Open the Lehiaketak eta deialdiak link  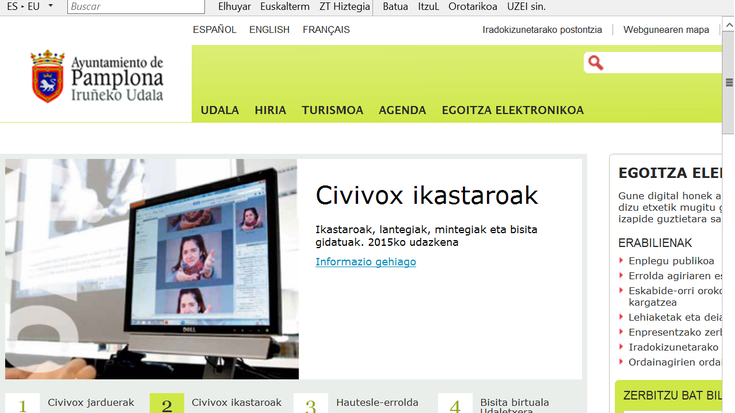pyautogui.click(x=675, y=317)
